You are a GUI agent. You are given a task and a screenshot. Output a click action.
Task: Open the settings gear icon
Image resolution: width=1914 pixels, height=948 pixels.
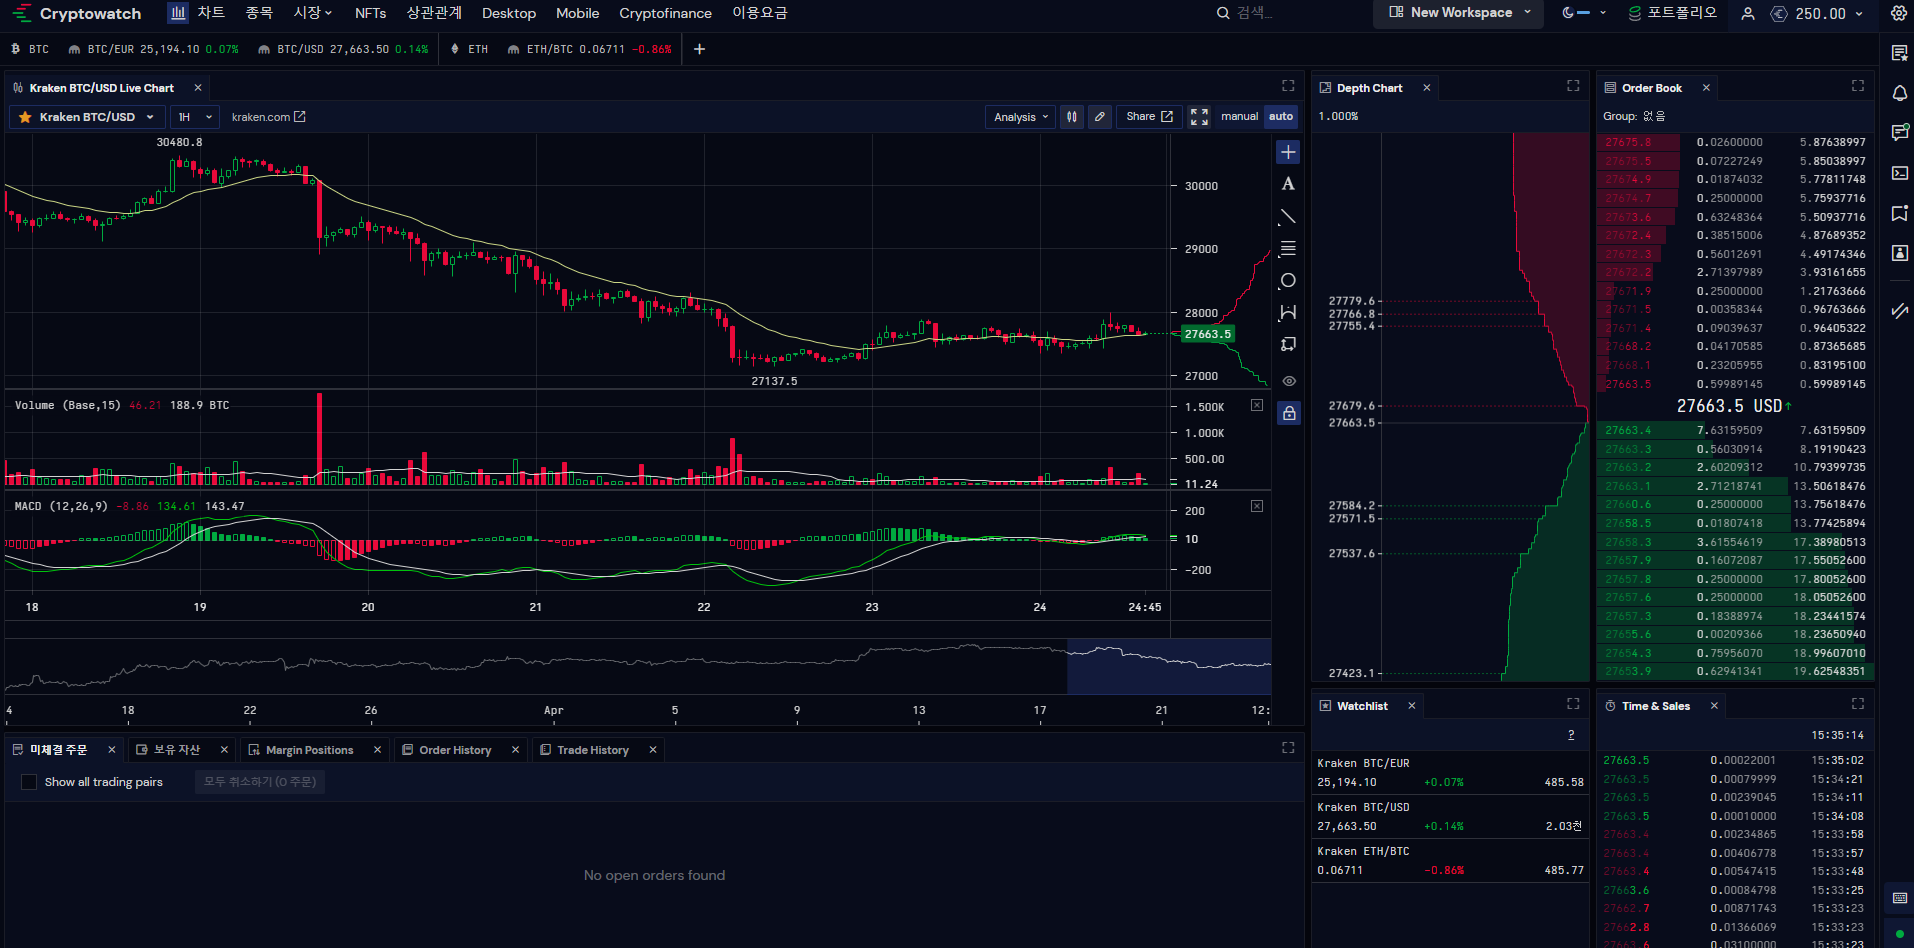(1898, 13)
